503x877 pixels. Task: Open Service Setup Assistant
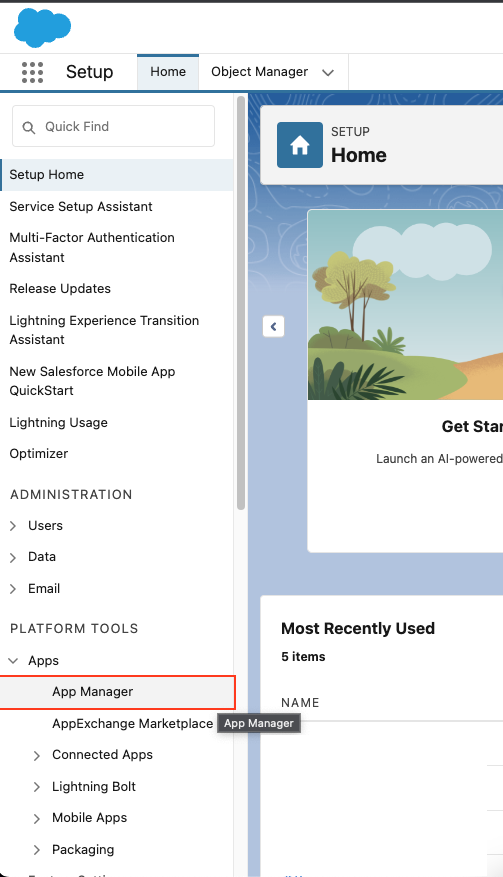pyautogui.click(x=81, y=206)
